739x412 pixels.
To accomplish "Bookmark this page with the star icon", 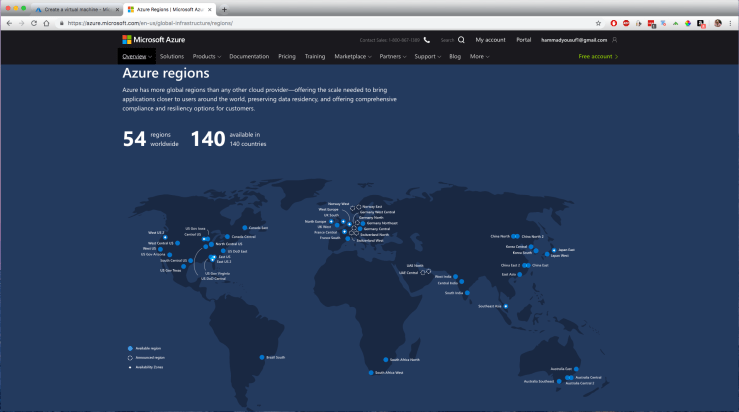I will (x=598, y=23).
